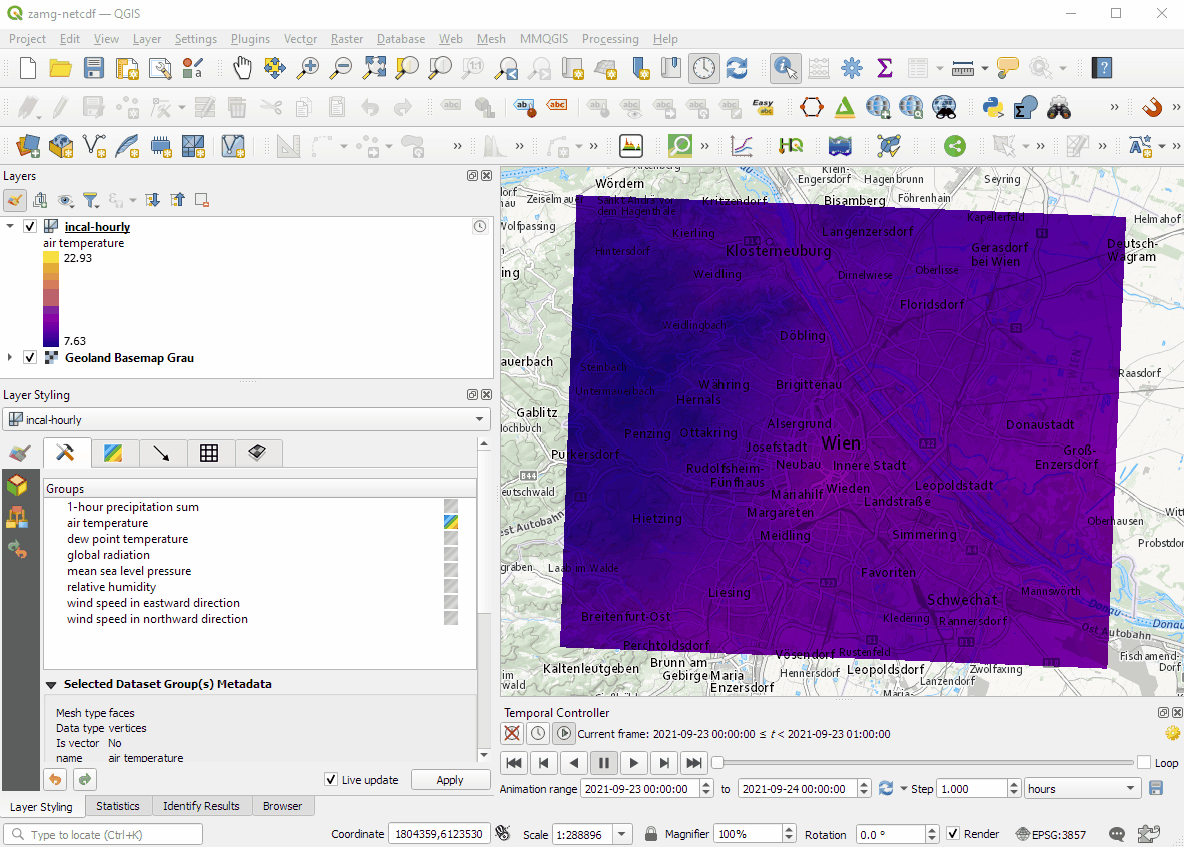
Task: Open the MMQGIS menu
Action: 544,39
